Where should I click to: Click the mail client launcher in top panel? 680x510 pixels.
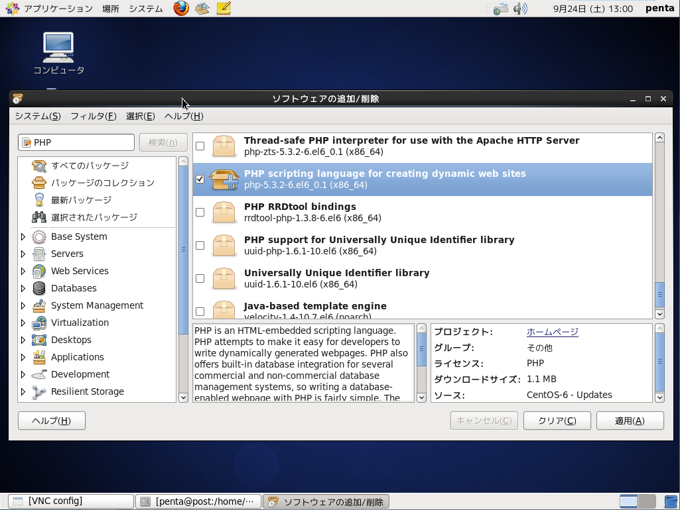tap(202, 8)
